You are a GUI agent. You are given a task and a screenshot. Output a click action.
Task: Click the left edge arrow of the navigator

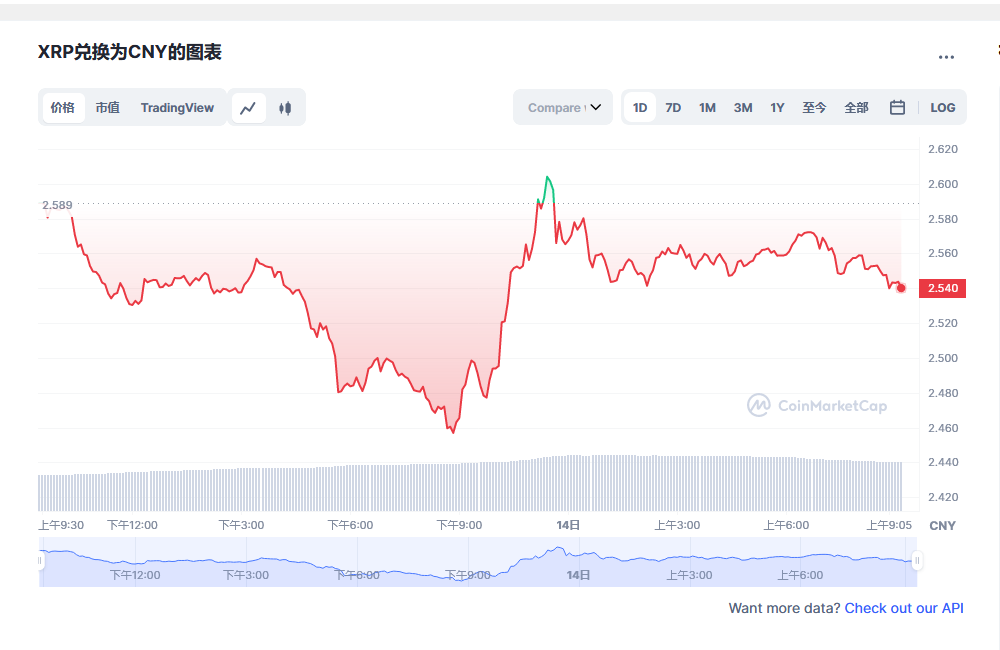(39, 559)
